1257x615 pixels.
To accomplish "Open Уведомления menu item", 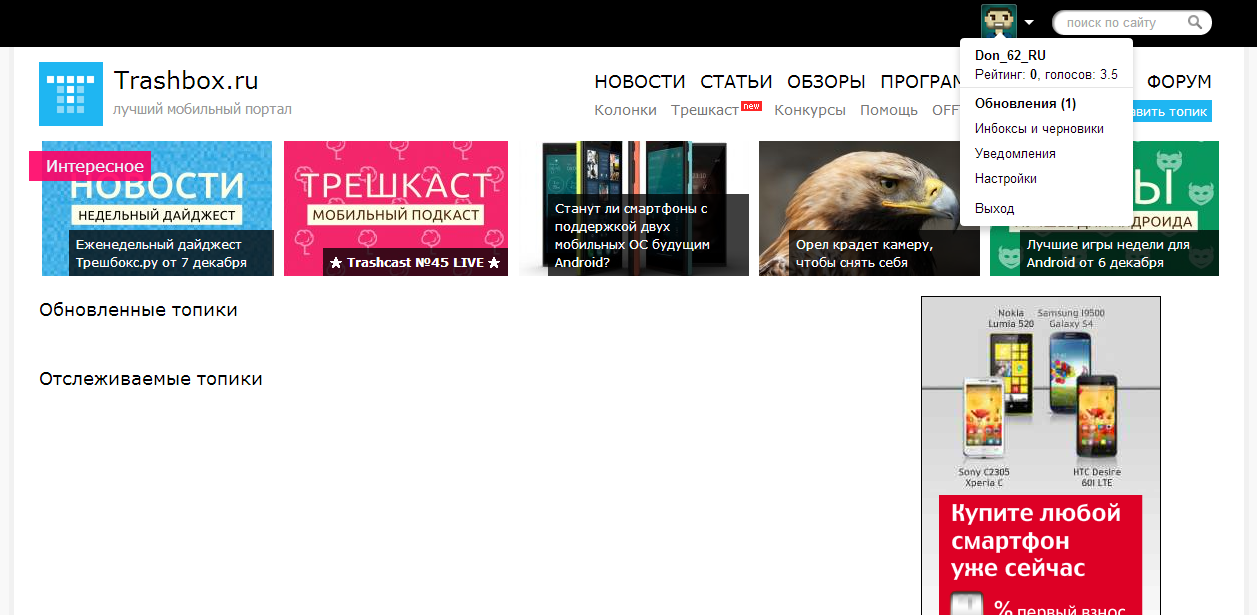I will pos(1015,154).
